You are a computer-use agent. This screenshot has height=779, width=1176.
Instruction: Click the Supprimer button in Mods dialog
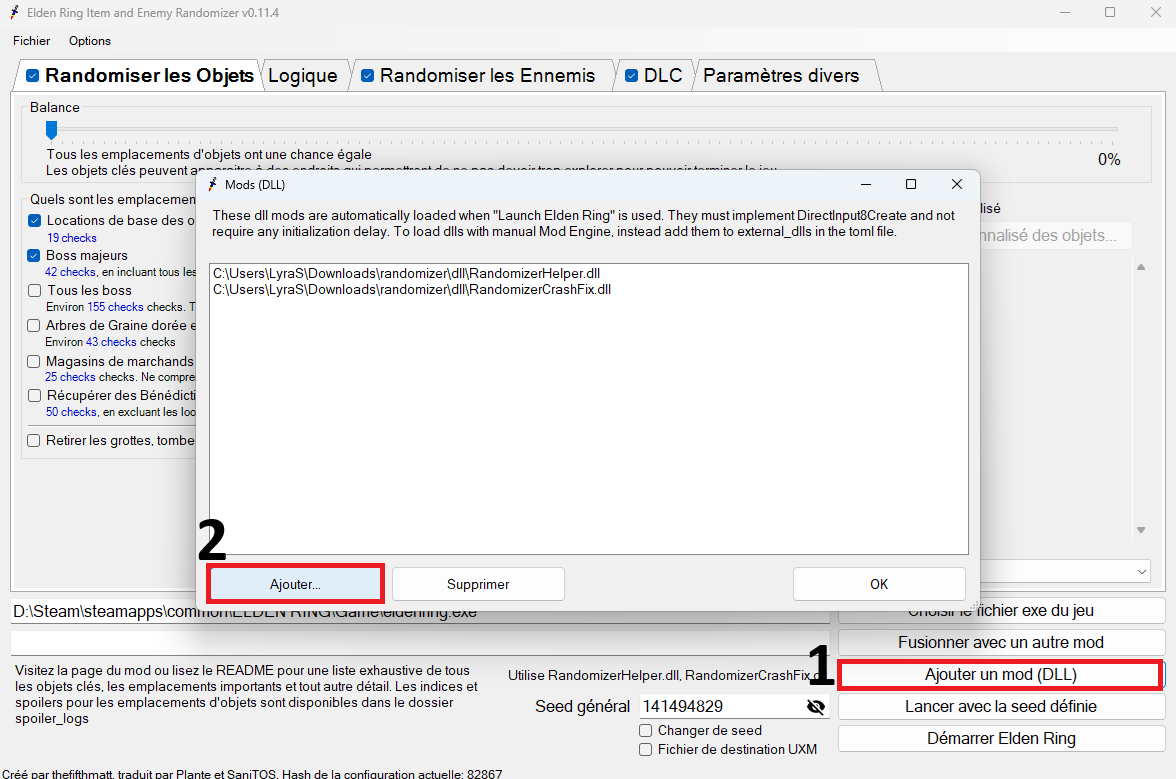[478, 584]
